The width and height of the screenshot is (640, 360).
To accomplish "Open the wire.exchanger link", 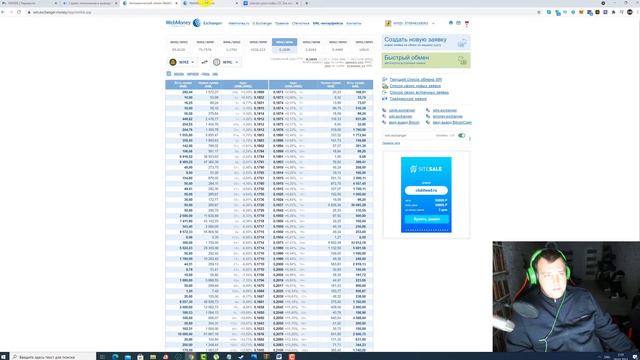I will (x=444, y=110).
